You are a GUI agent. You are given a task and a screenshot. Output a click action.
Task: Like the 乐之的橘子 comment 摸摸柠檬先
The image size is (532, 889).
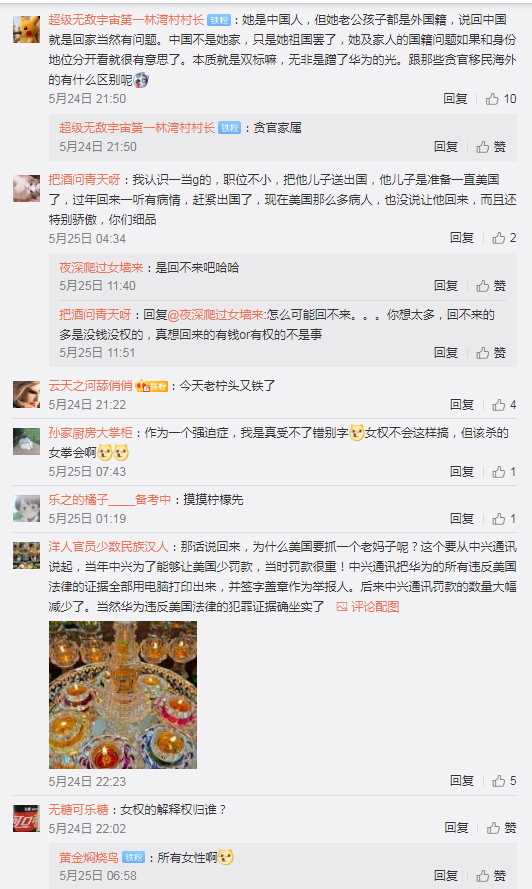coord(504,519)
